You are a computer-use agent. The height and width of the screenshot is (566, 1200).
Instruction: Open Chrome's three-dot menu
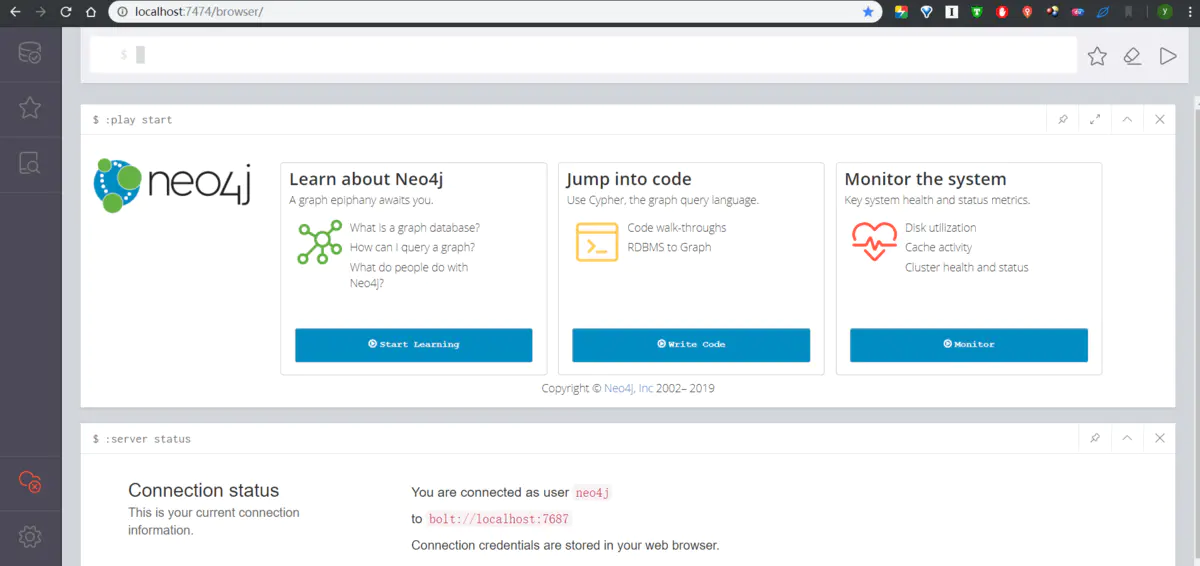coord(1189,12)
